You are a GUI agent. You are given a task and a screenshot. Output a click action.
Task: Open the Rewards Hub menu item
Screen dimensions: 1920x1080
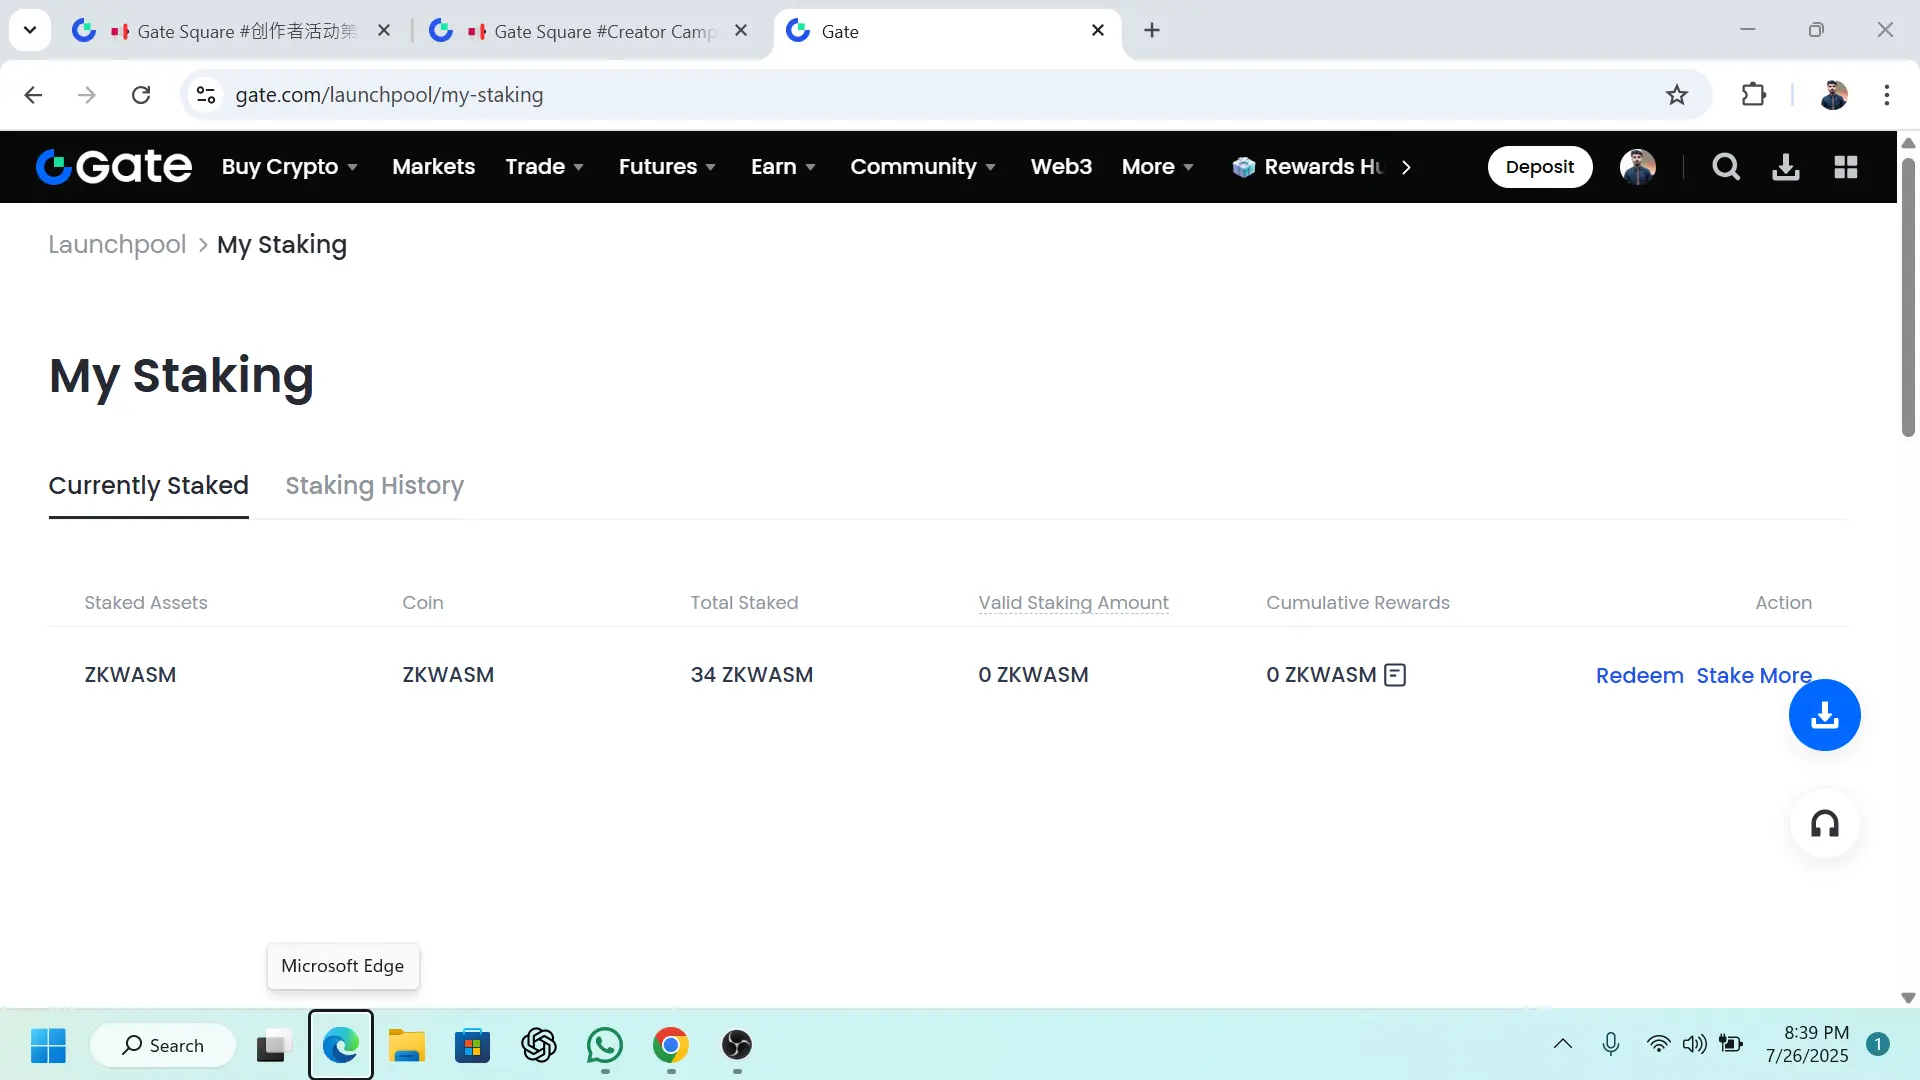tap(1309, 167)
